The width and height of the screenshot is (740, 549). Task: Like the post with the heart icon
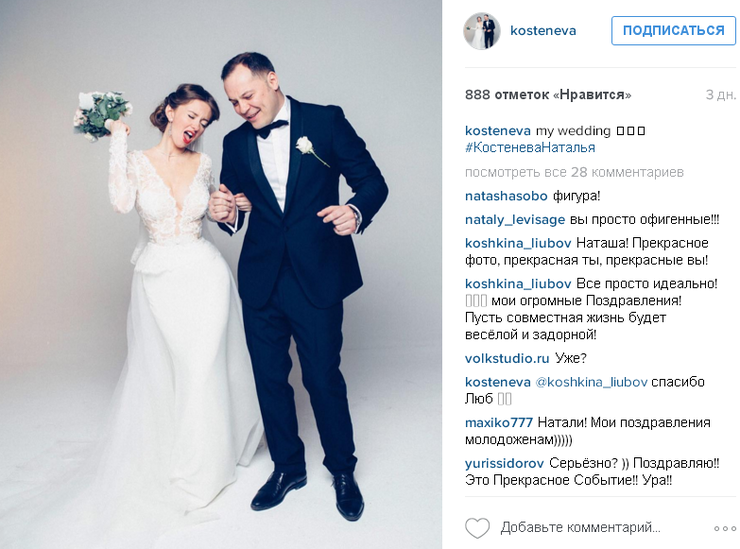coord(477,528)
